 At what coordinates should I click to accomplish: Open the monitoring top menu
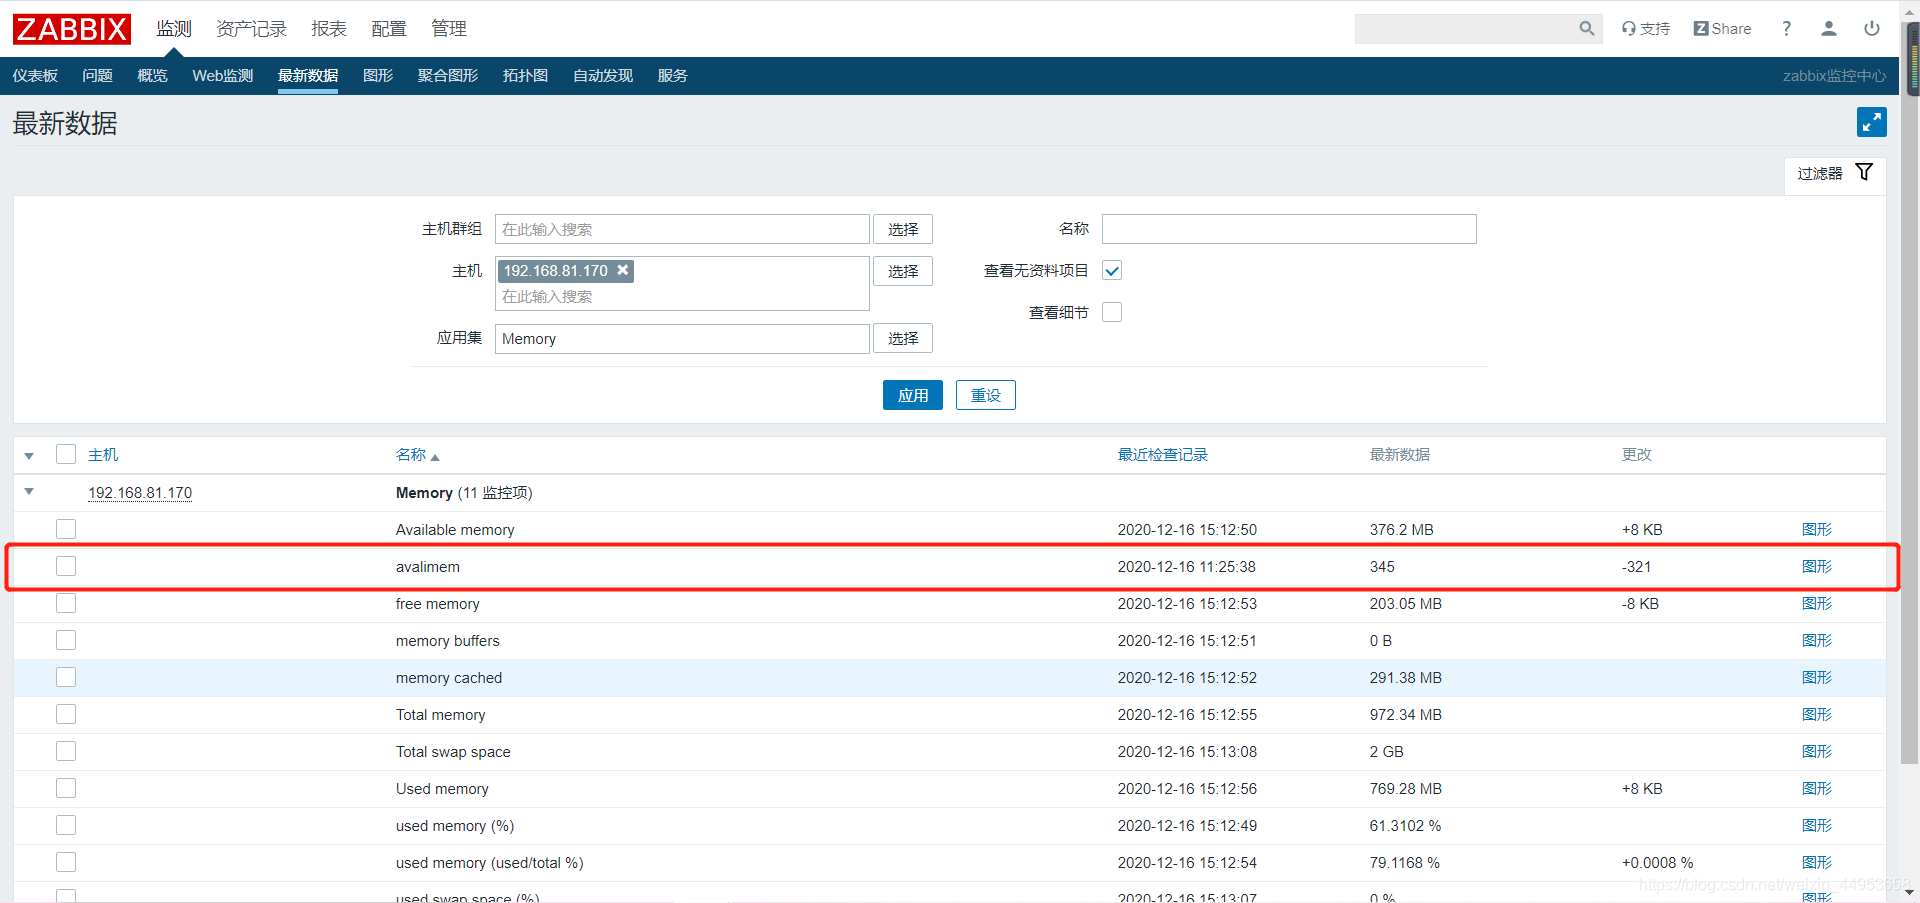pyautogui.click(x=174, y=29)
